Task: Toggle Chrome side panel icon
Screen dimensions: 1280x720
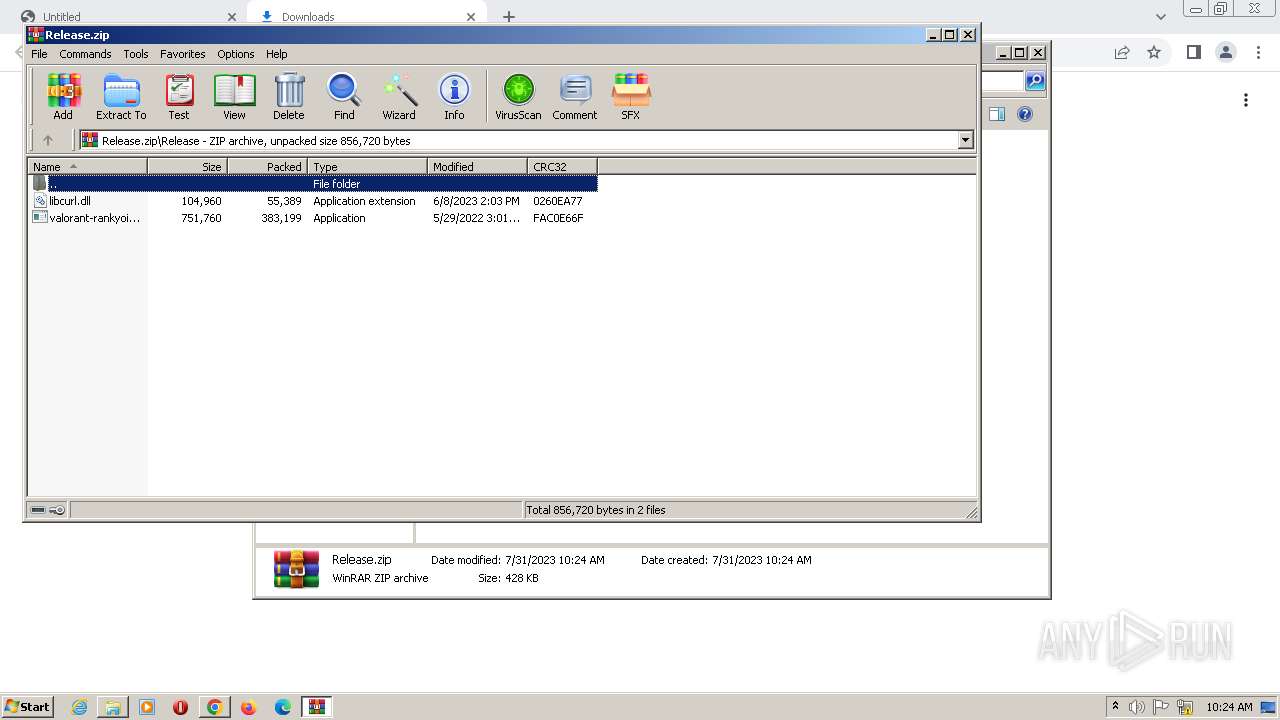Action: coord(1193,52)
